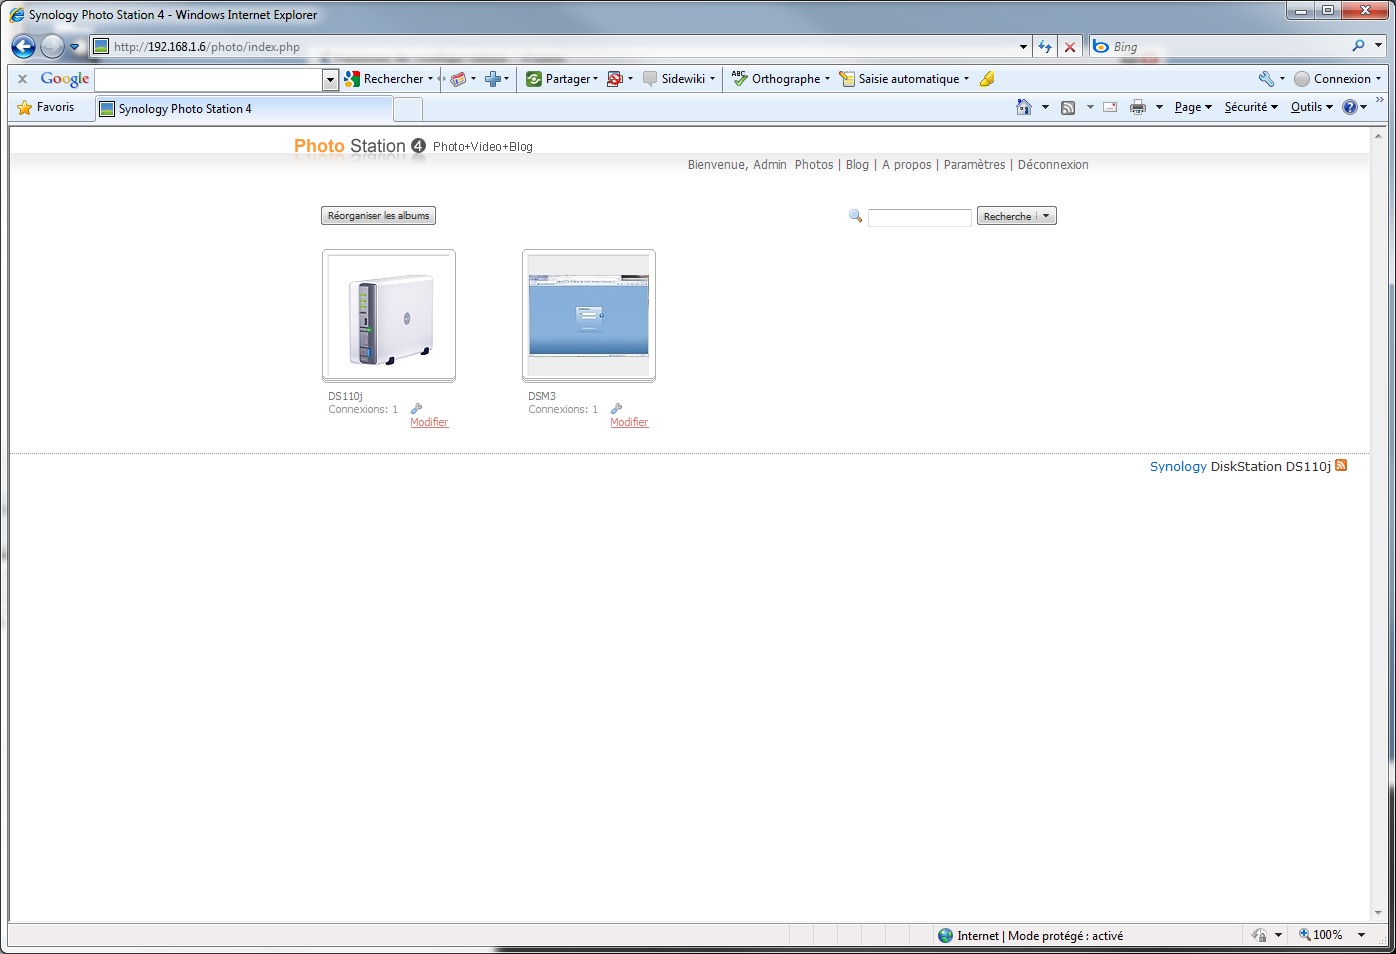Screen dimensions: 1396x954
Task: Select the Synology Photo Station 4 tab
Action: [244, 109]
